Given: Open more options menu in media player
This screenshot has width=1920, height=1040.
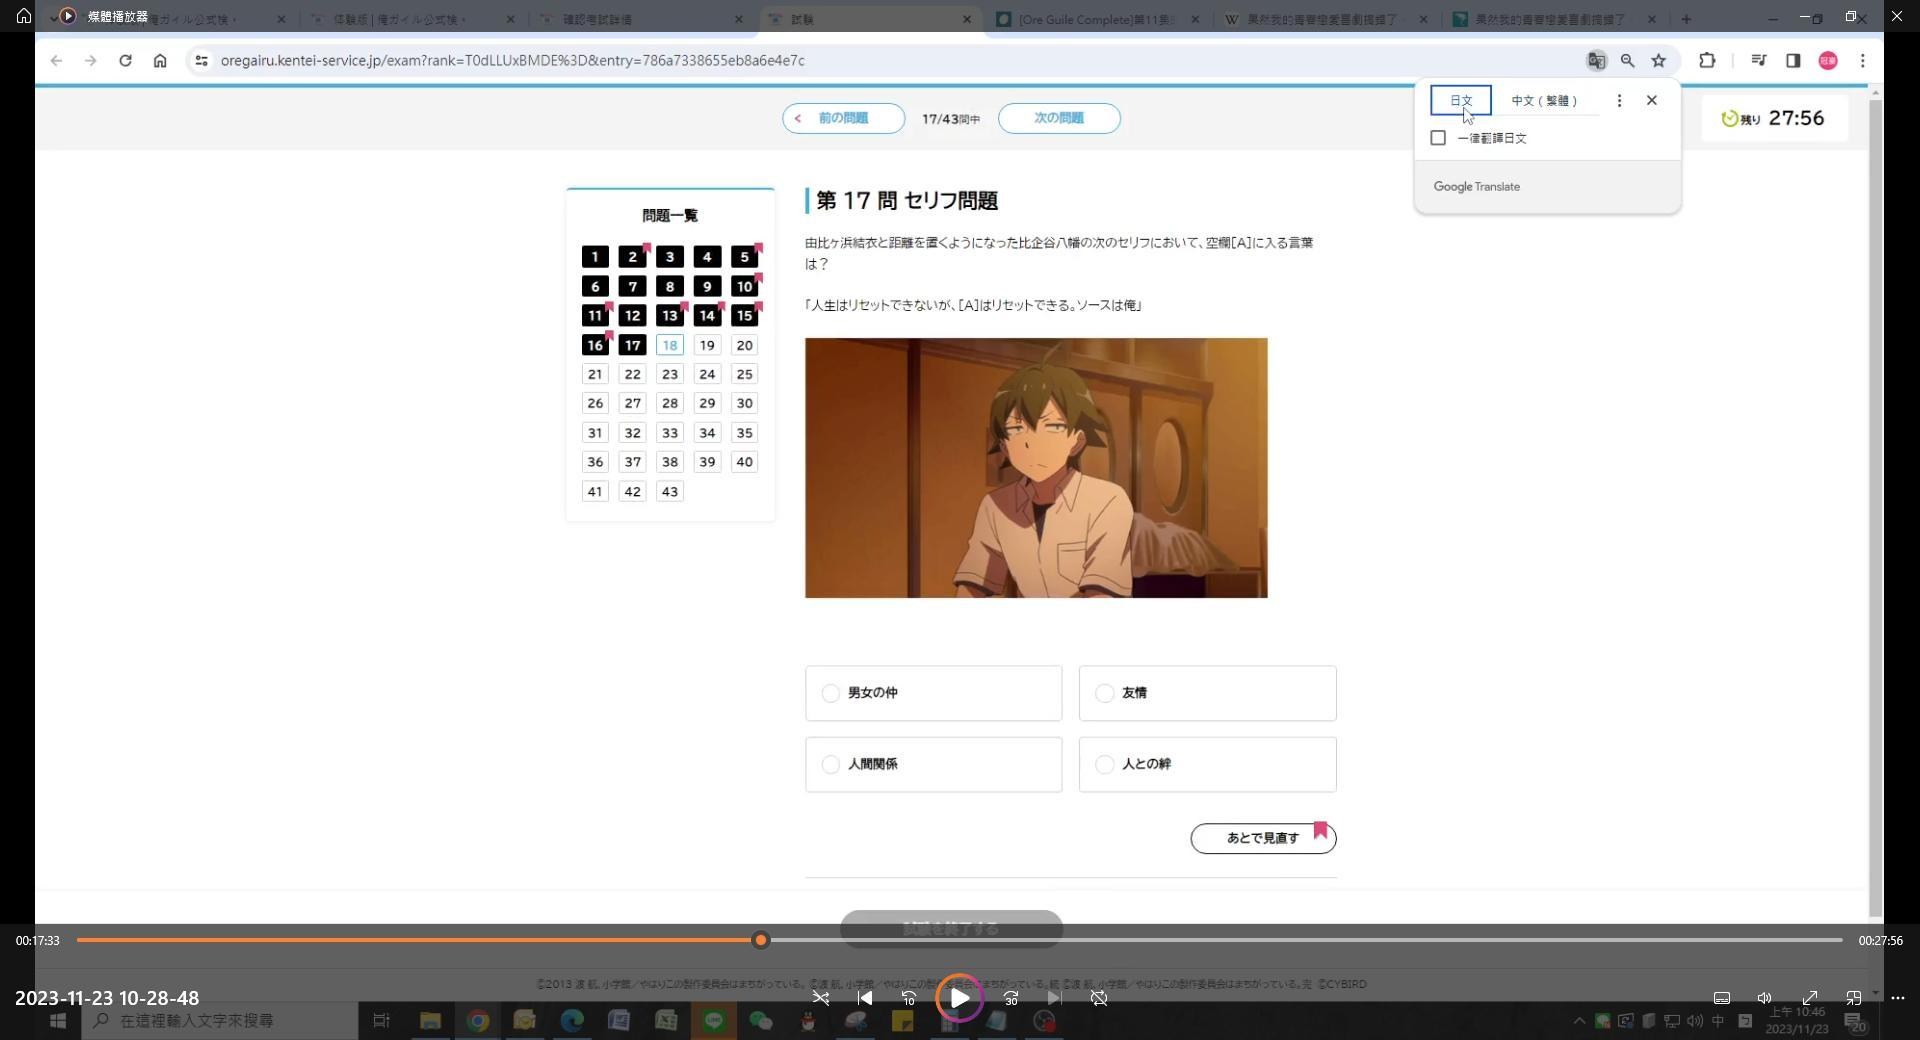Looking at the screenshot, I should coord(1898,998).
